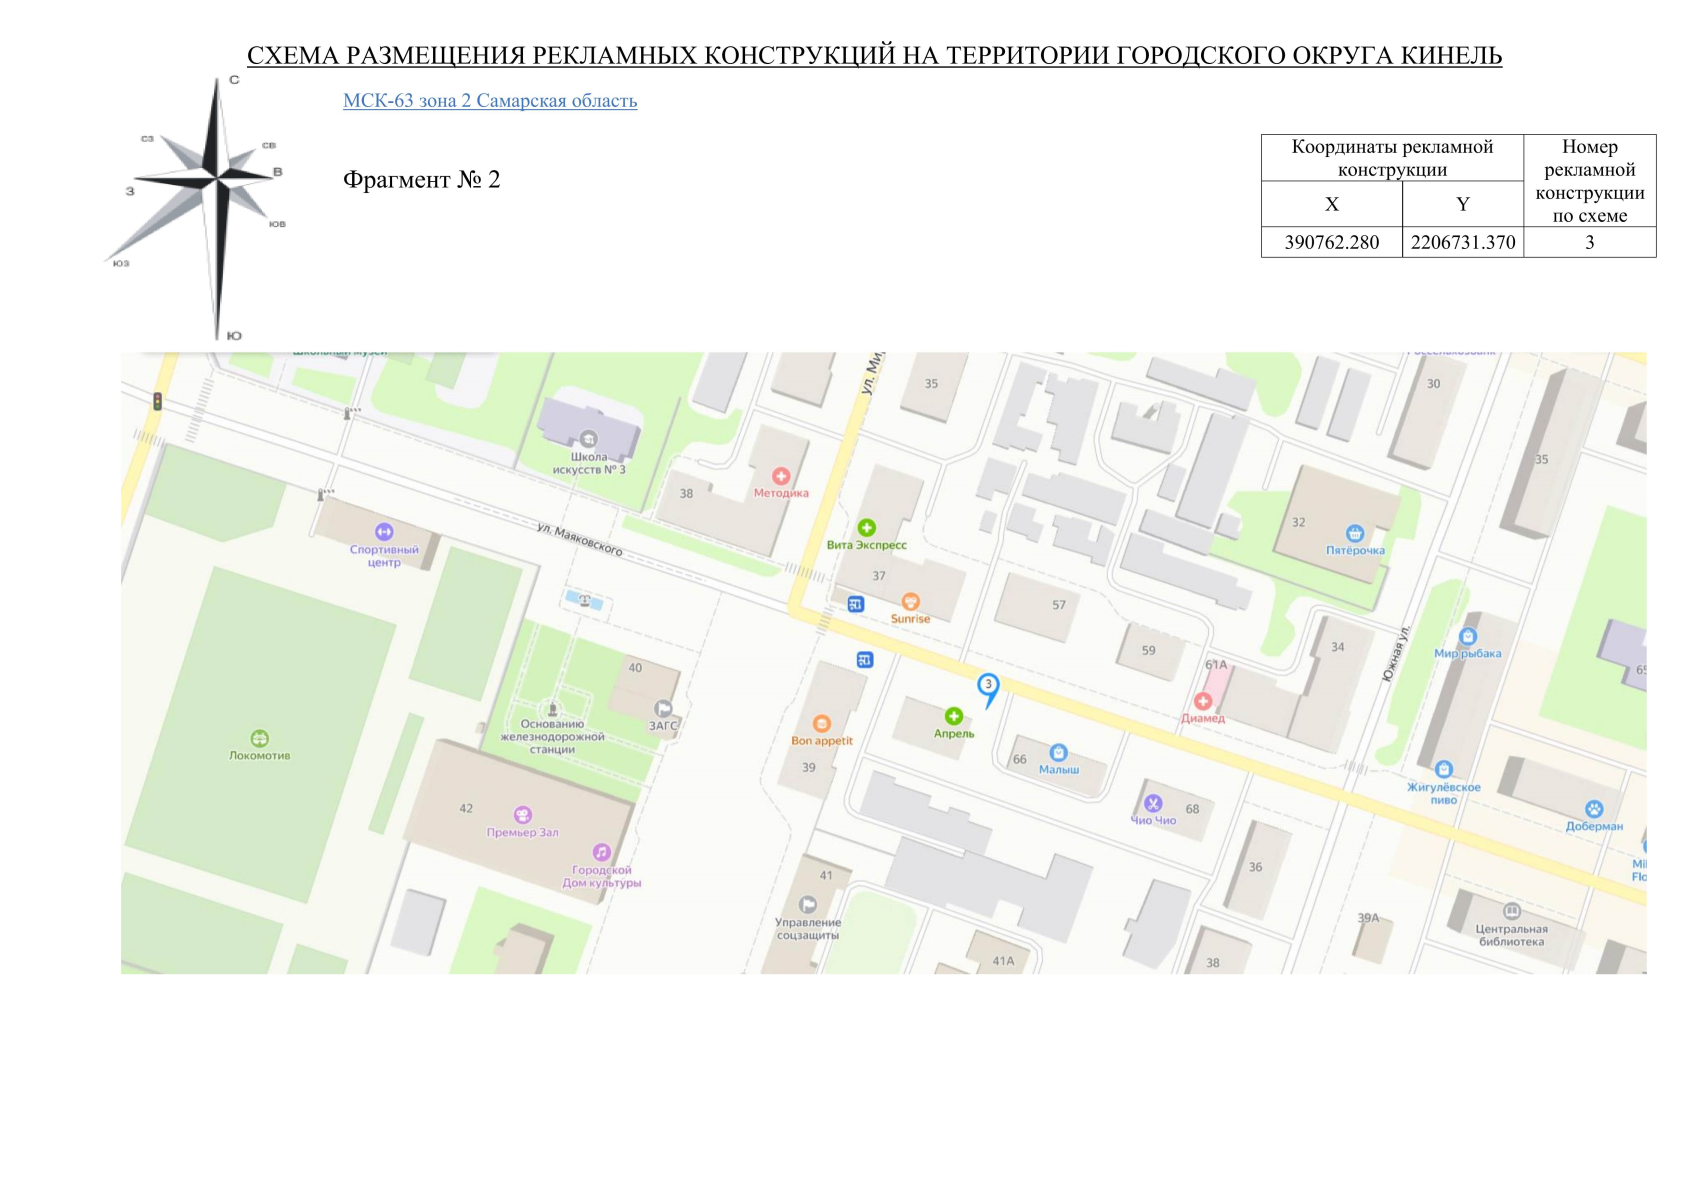Select the Апрель pharmacy green icon

[954, 716]
